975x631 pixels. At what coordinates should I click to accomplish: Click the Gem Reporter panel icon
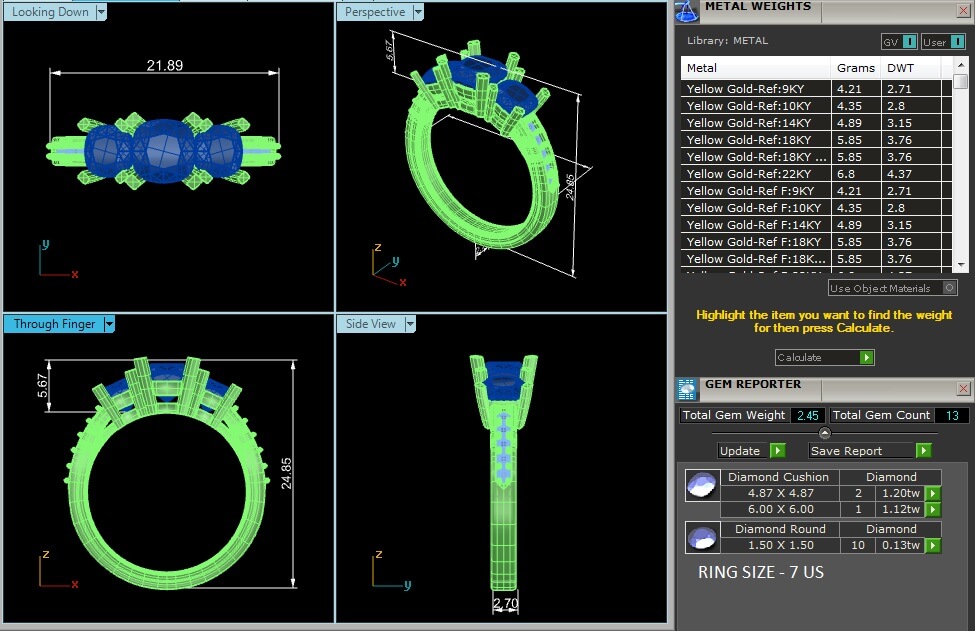click(687, 389)
